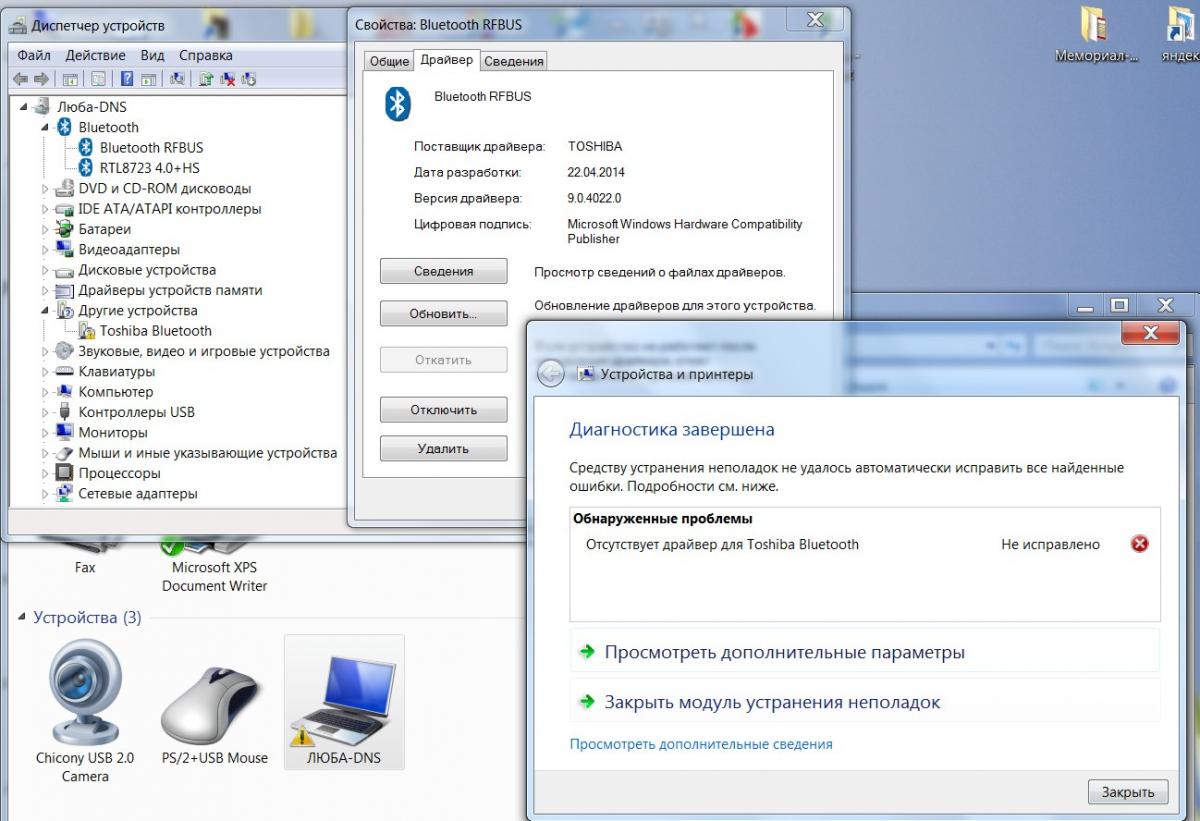The height and width of the screenshot is (821, 1200).
Task: Select the Драйверы устройств памяти icon
Action: 64,290
